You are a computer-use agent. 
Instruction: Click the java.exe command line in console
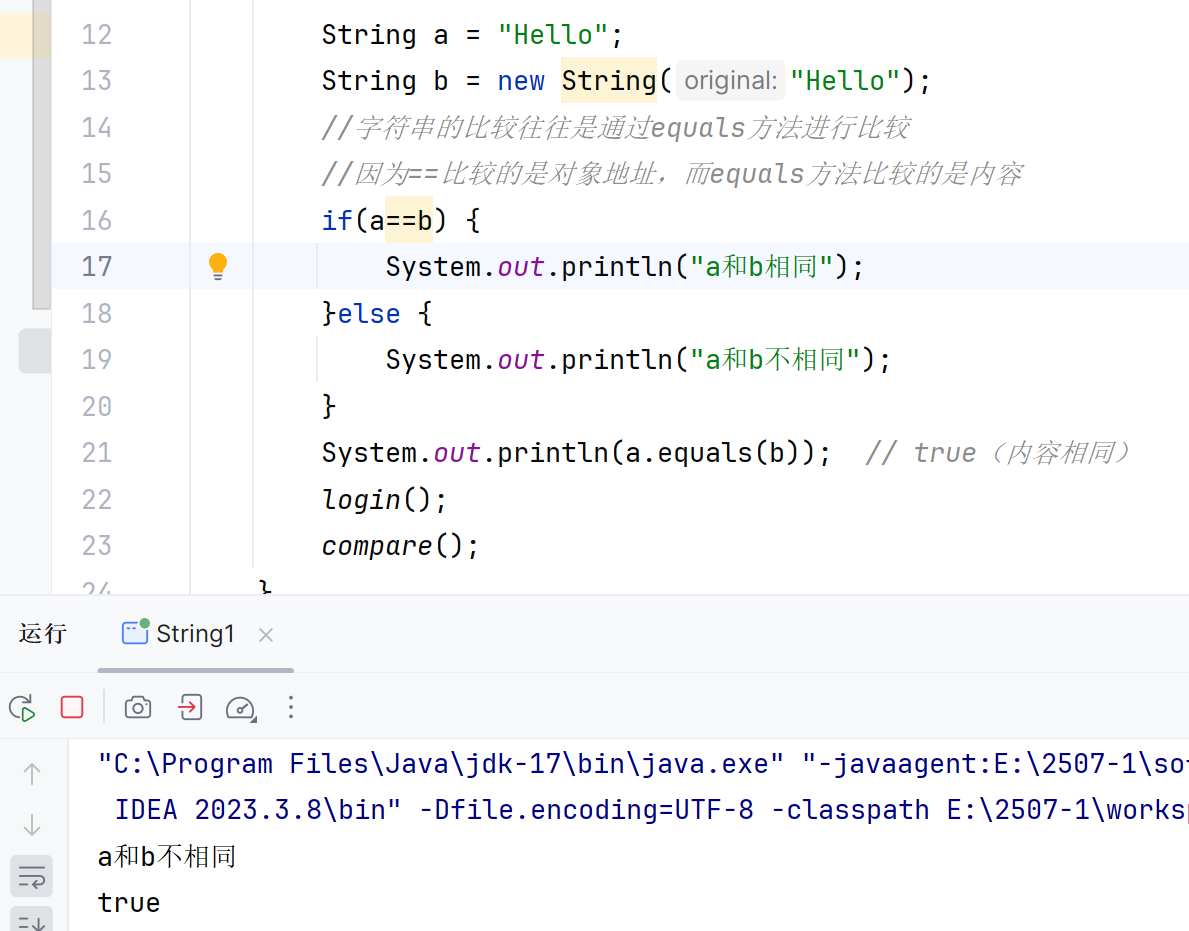click(643, 763)
